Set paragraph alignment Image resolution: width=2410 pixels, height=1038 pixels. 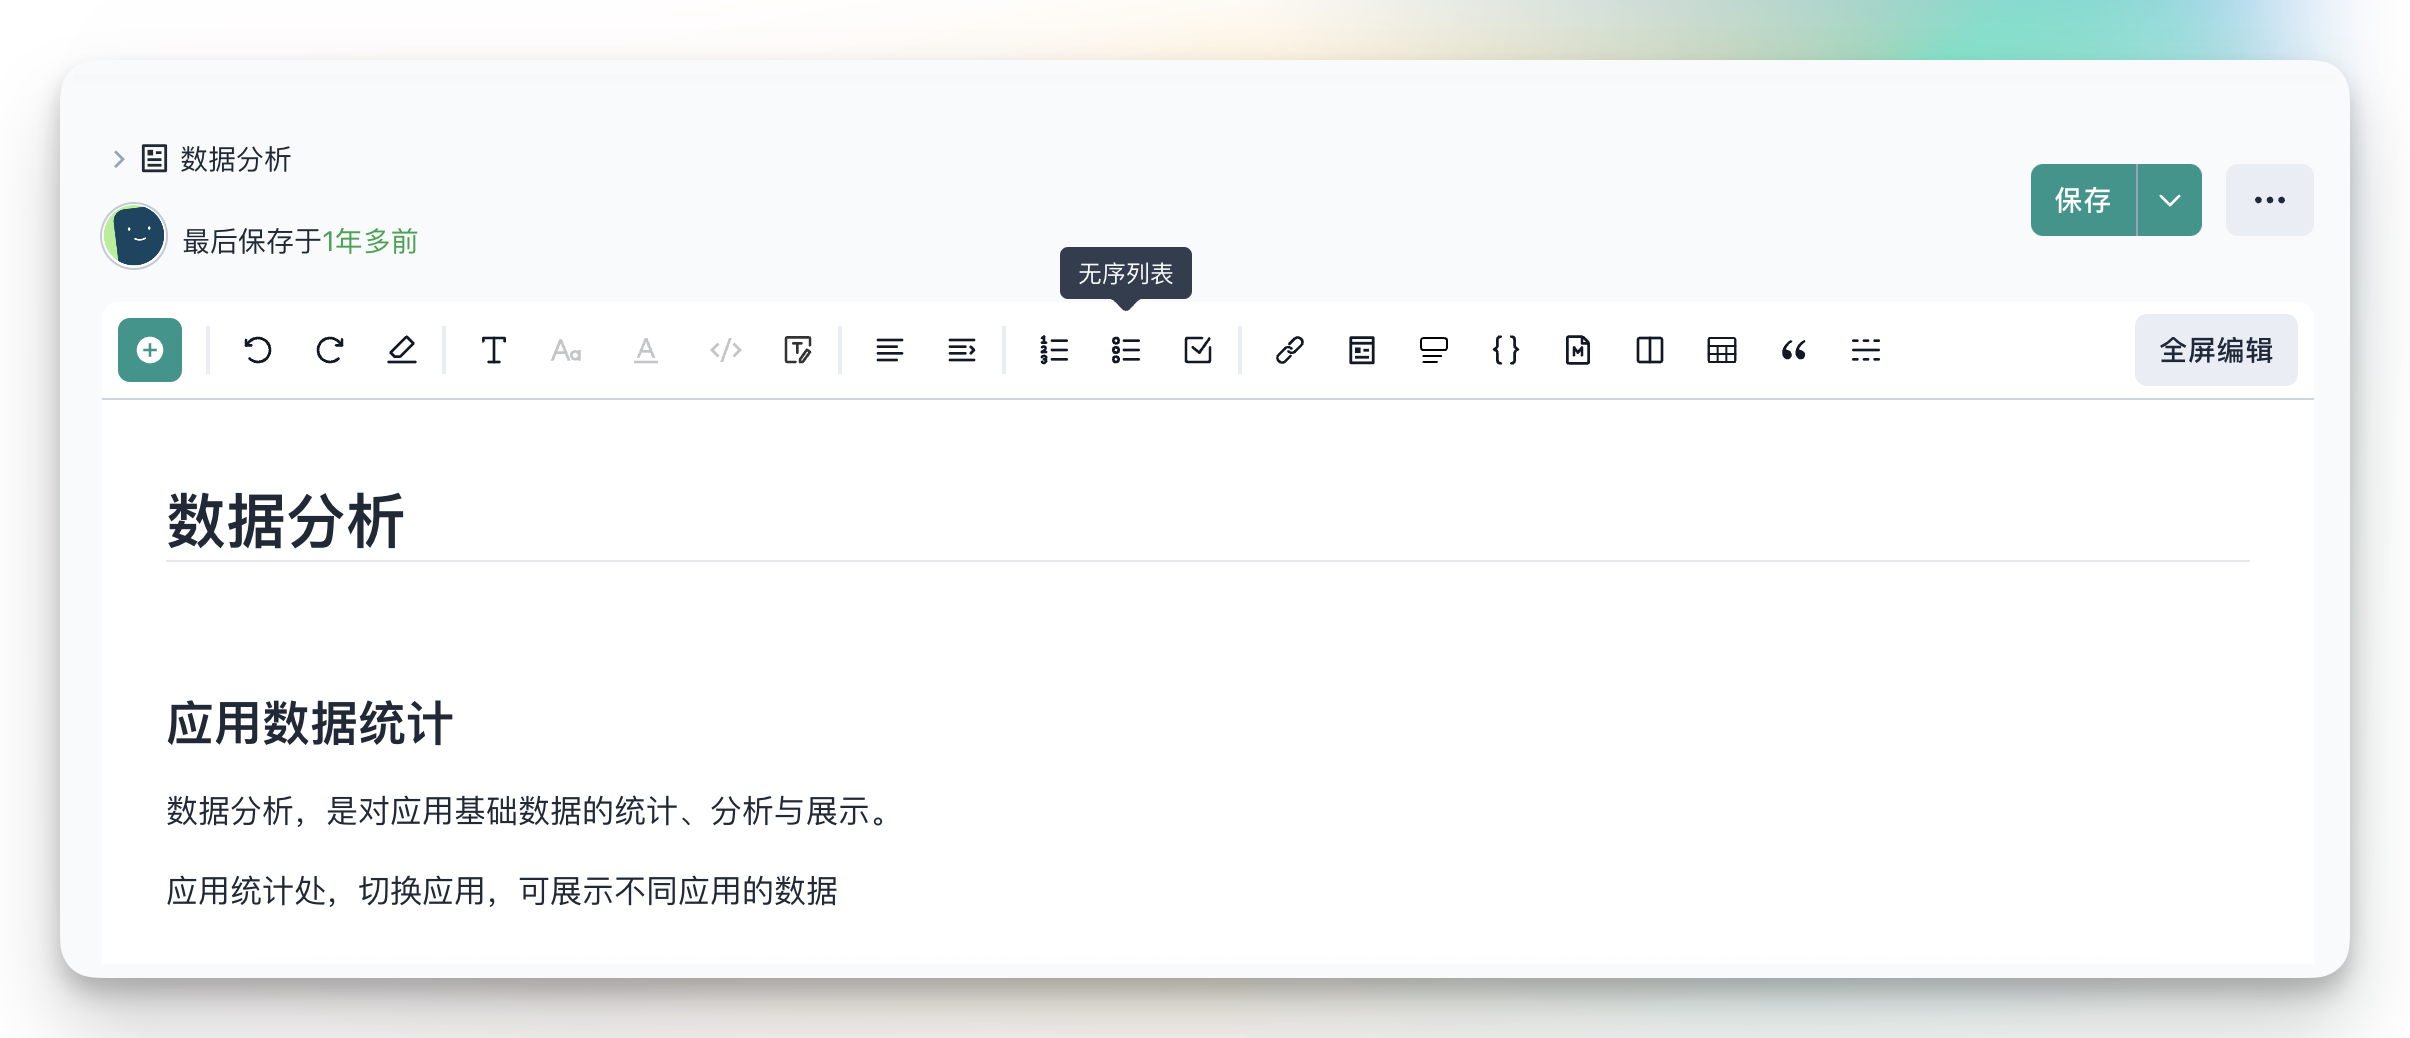click(x=890, y=350)
